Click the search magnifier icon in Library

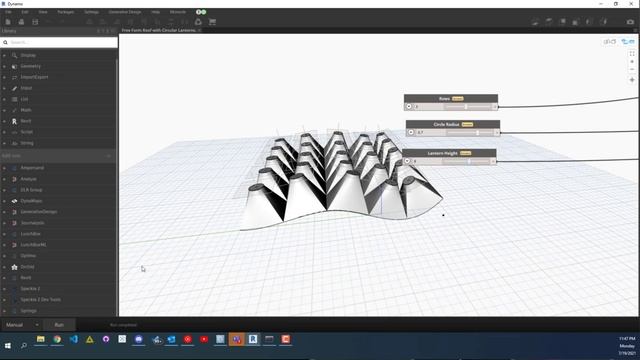coord(5,42)
